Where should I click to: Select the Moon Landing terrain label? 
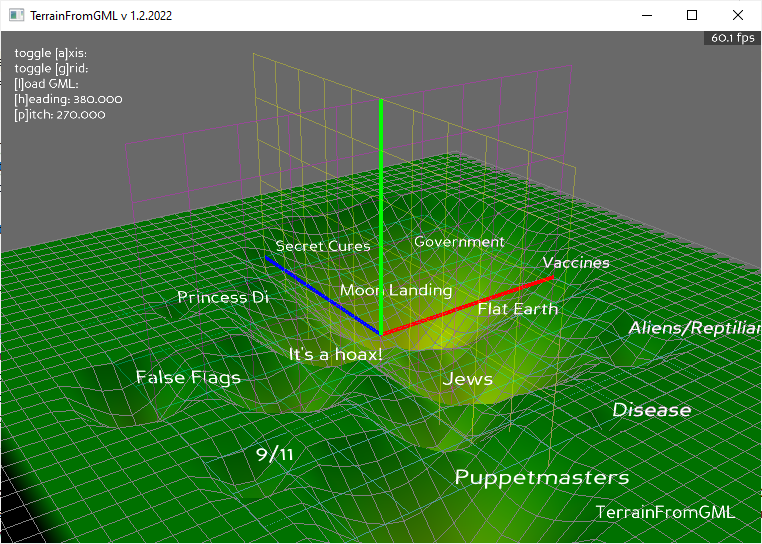point(396,290)
